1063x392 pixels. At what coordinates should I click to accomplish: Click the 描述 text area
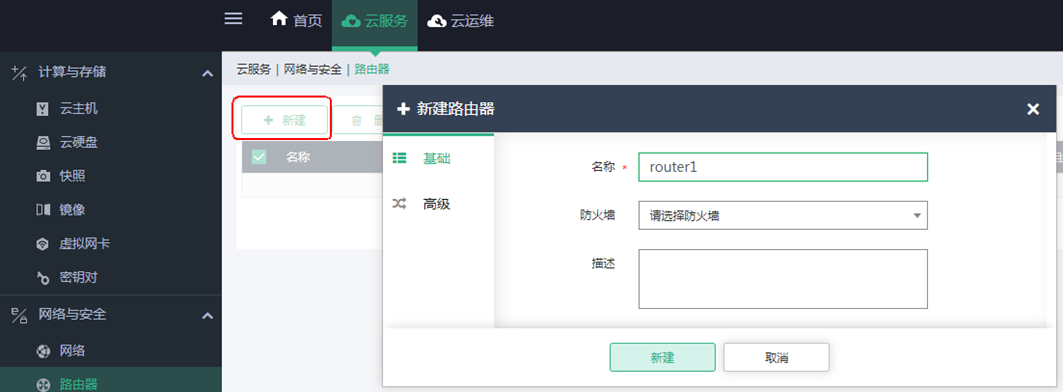tap(783, 279)
